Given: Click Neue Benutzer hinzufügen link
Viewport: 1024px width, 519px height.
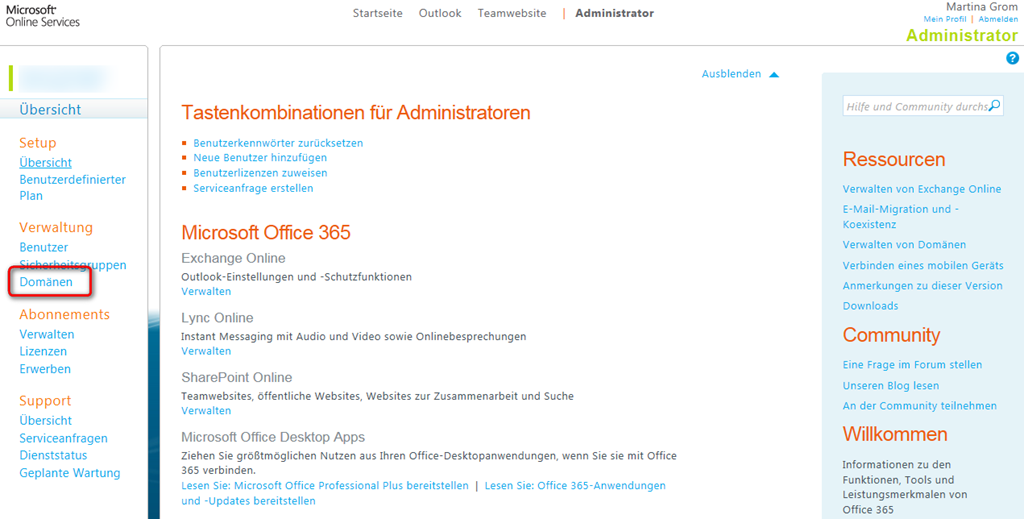Looking at the screenshot, I should click(x=260, y=158).
